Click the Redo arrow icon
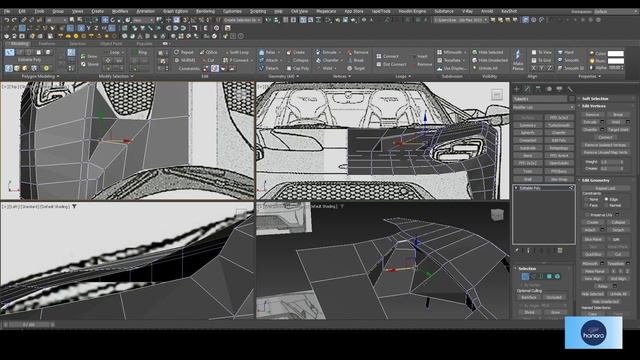This screenshot has width=640, height=360. tap(14, 20)
